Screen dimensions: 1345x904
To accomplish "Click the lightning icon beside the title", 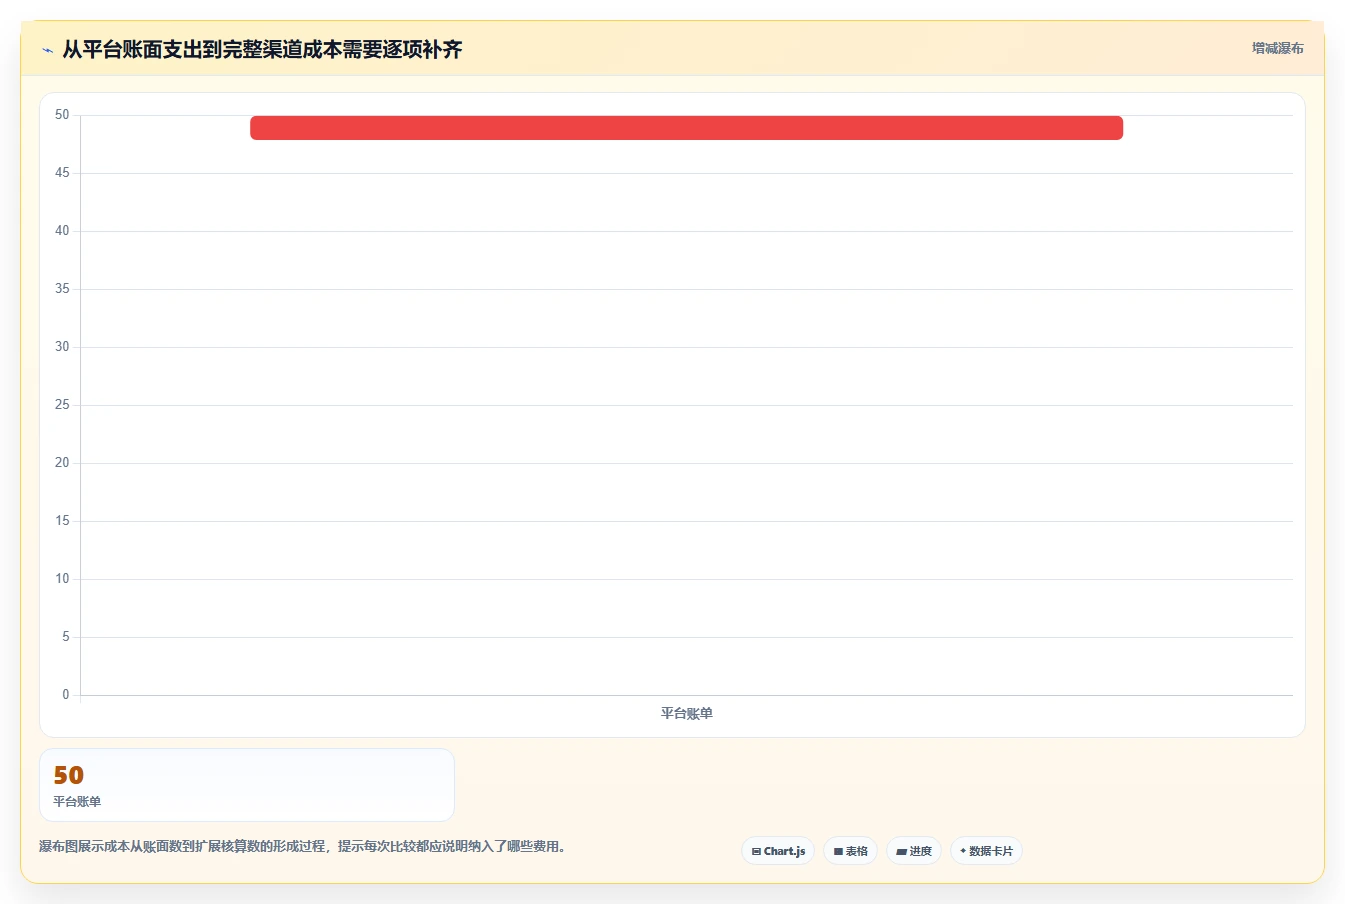I will tap(47, 50).
